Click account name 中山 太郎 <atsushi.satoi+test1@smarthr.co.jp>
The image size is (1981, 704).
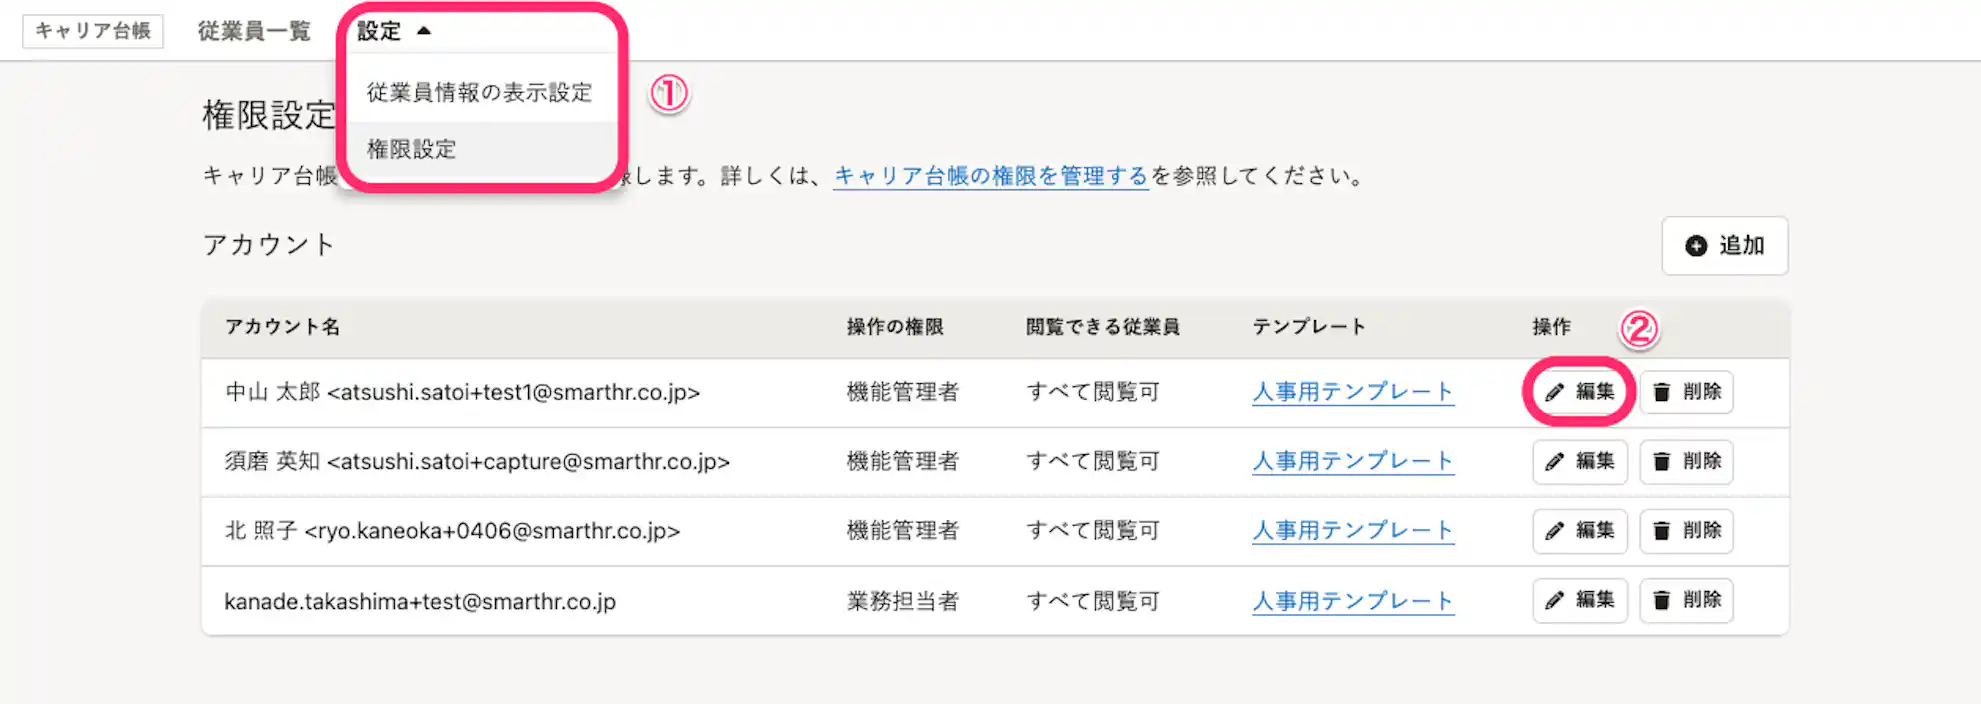(x=462, y=392)
